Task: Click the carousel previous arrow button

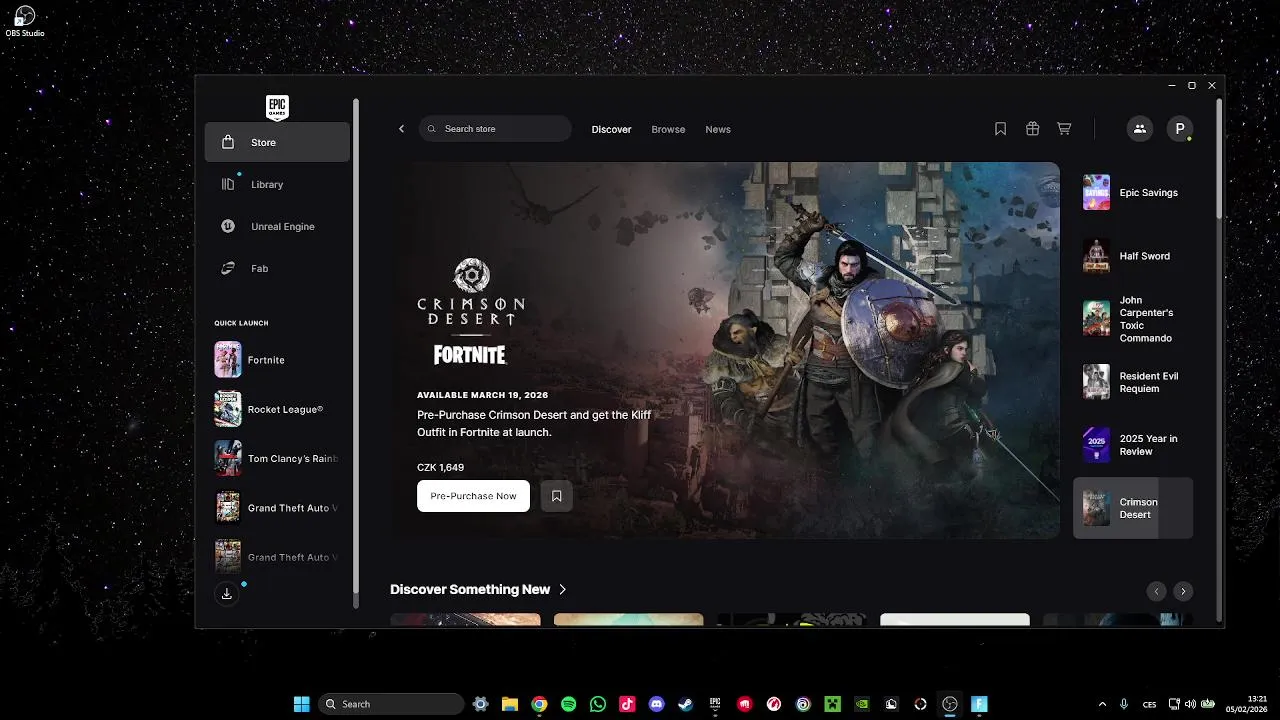Action: point(1156,591)
